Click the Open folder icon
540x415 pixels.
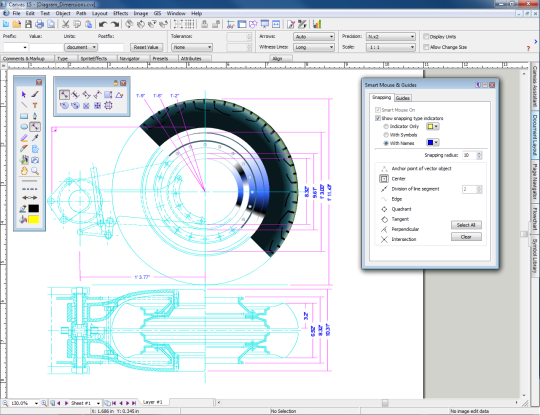[17, 24]
